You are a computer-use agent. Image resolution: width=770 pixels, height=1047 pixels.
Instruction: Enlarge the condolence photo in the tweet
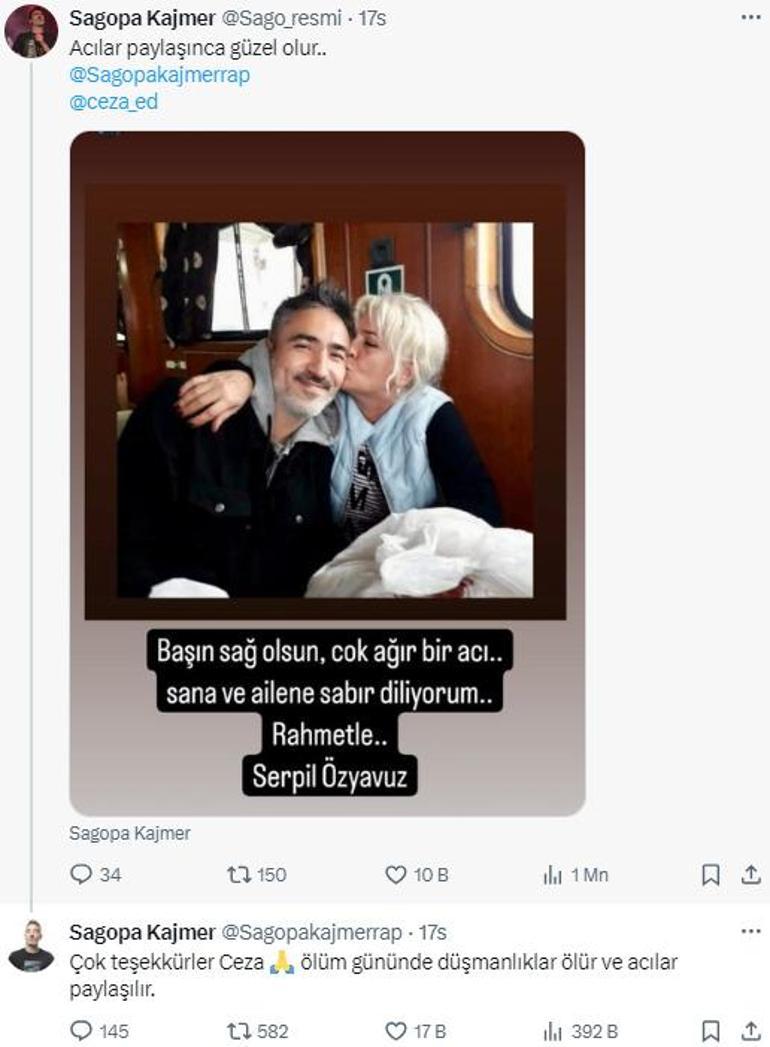(x=326, y=470)
